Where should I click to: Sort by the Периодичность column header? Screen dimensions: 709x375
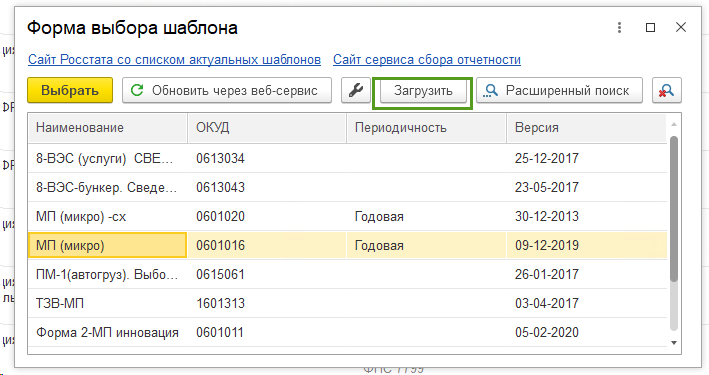pos(426,128)
